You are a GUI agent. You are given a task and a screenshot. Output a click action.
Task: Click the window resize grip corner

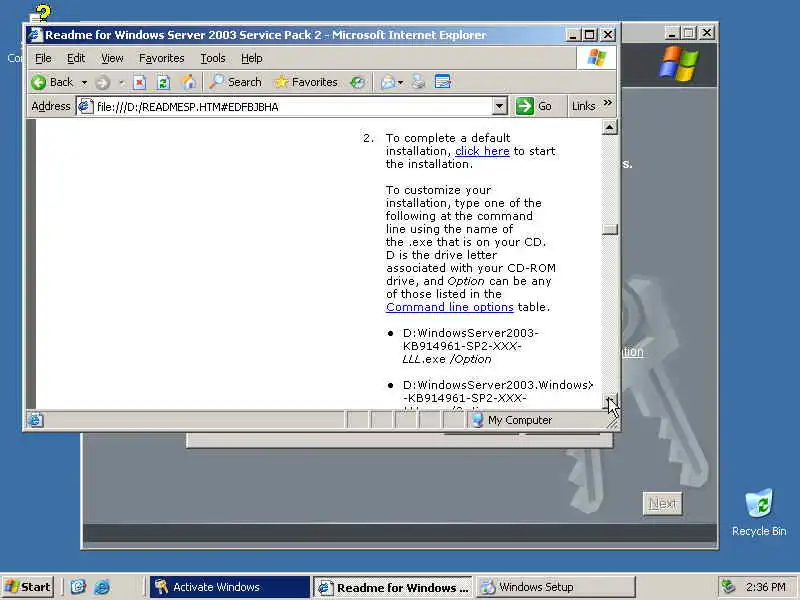tap(613, 422)
